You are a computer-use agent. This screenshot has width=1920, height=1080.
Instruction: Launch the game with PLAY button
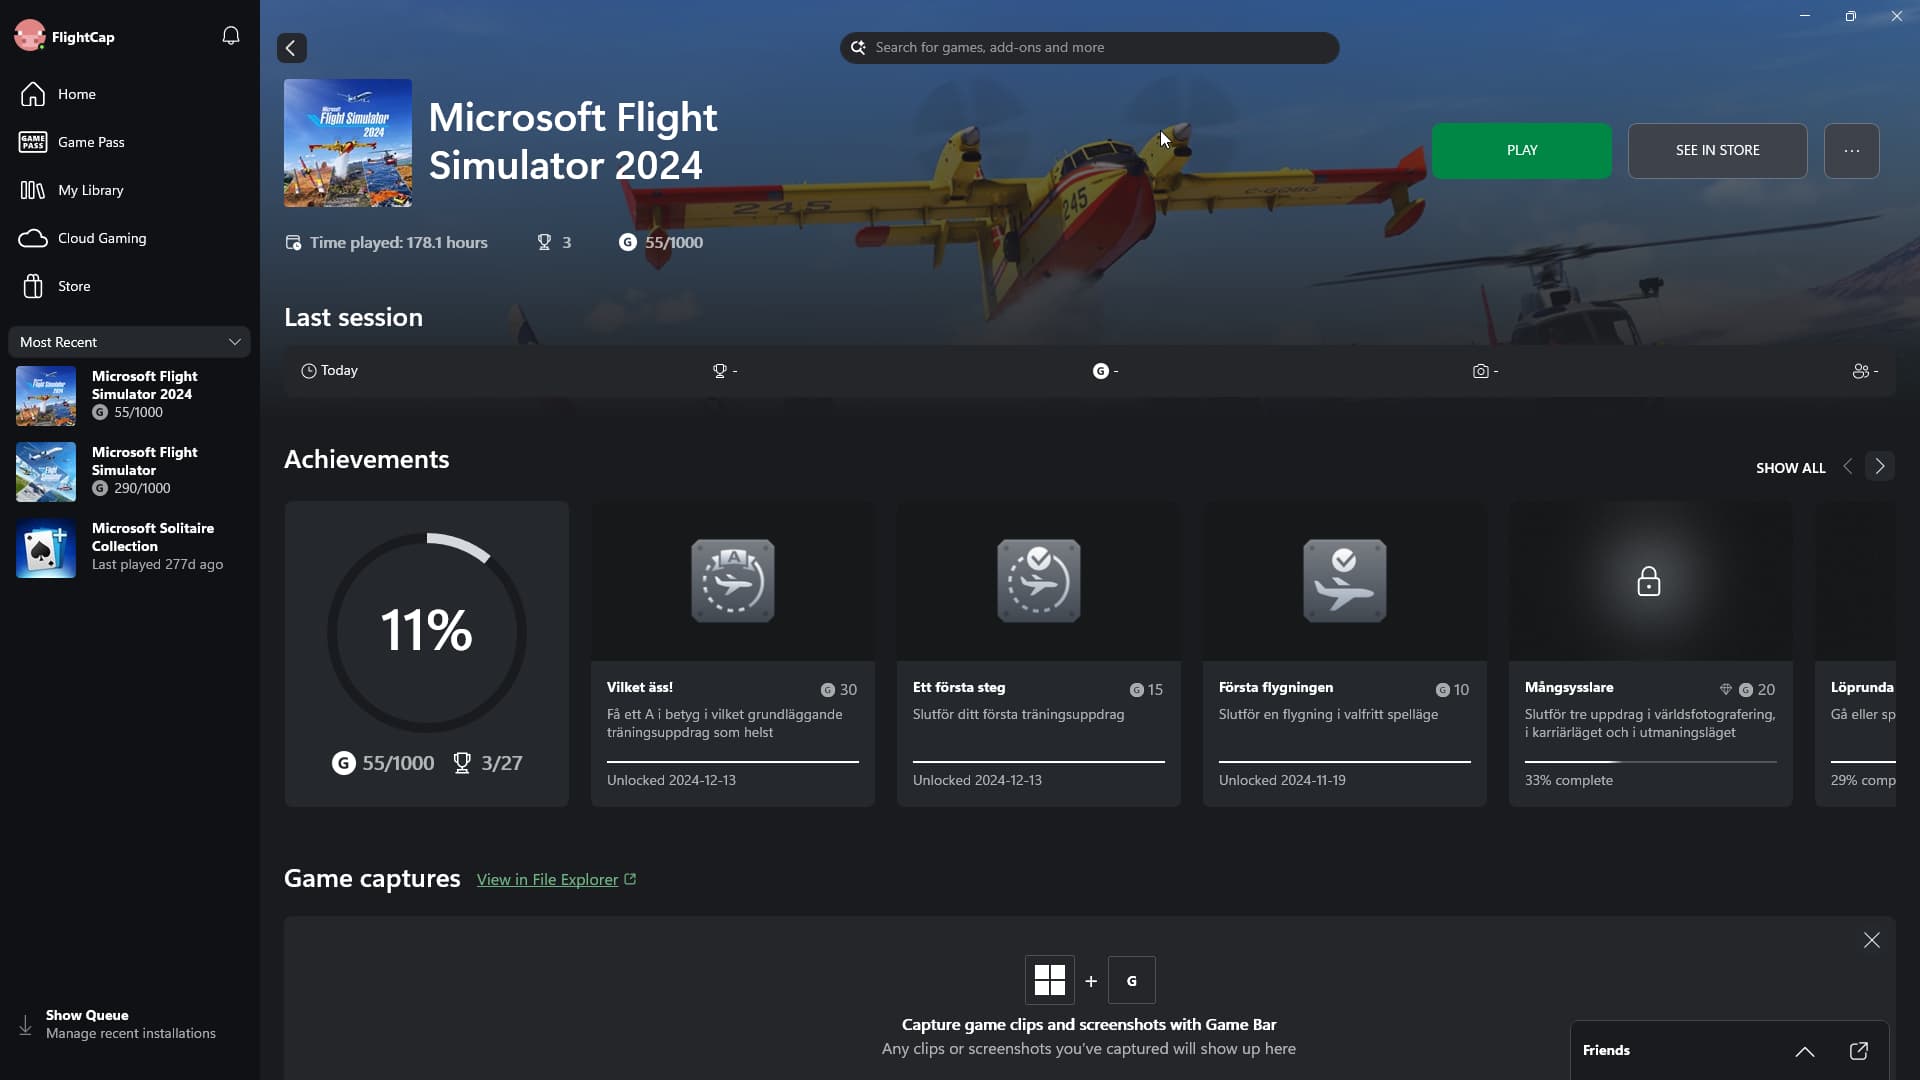[1521, 151]
